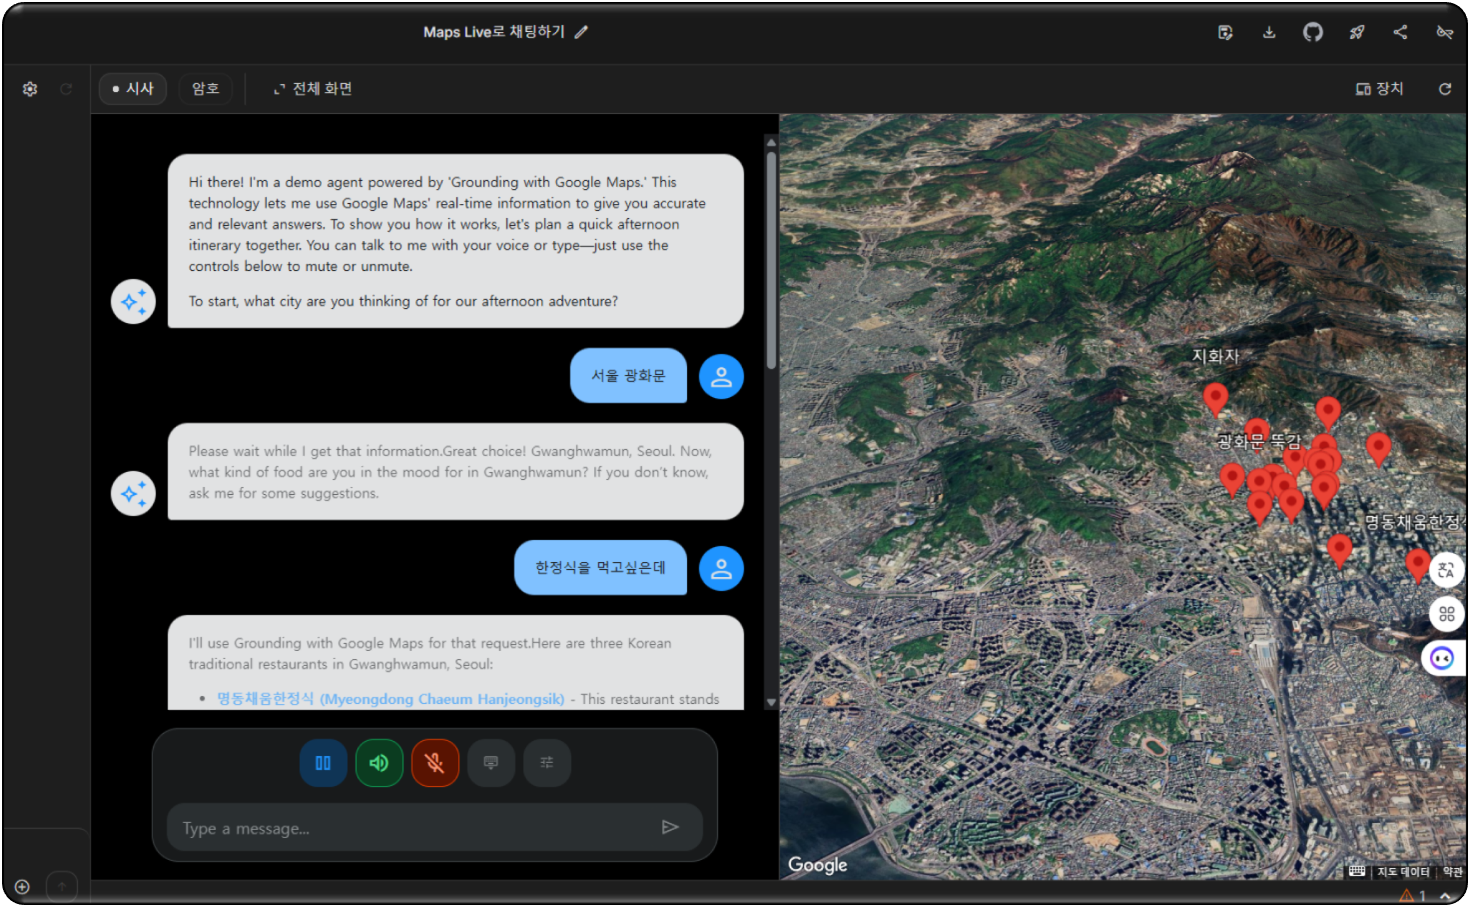Switch to the 암호 tab
1470x907 pixels.
205,89
